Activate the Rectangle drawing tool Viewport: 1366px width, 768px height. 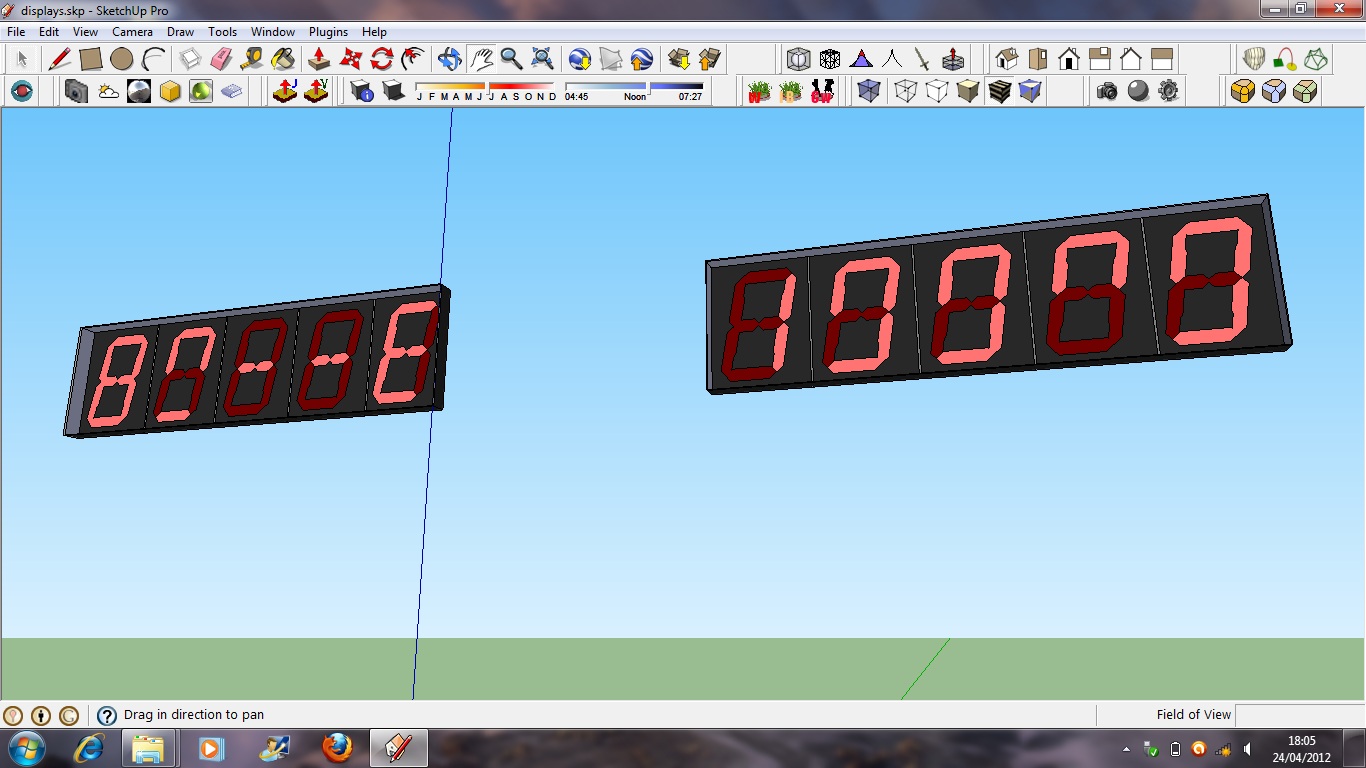point(91,59)
